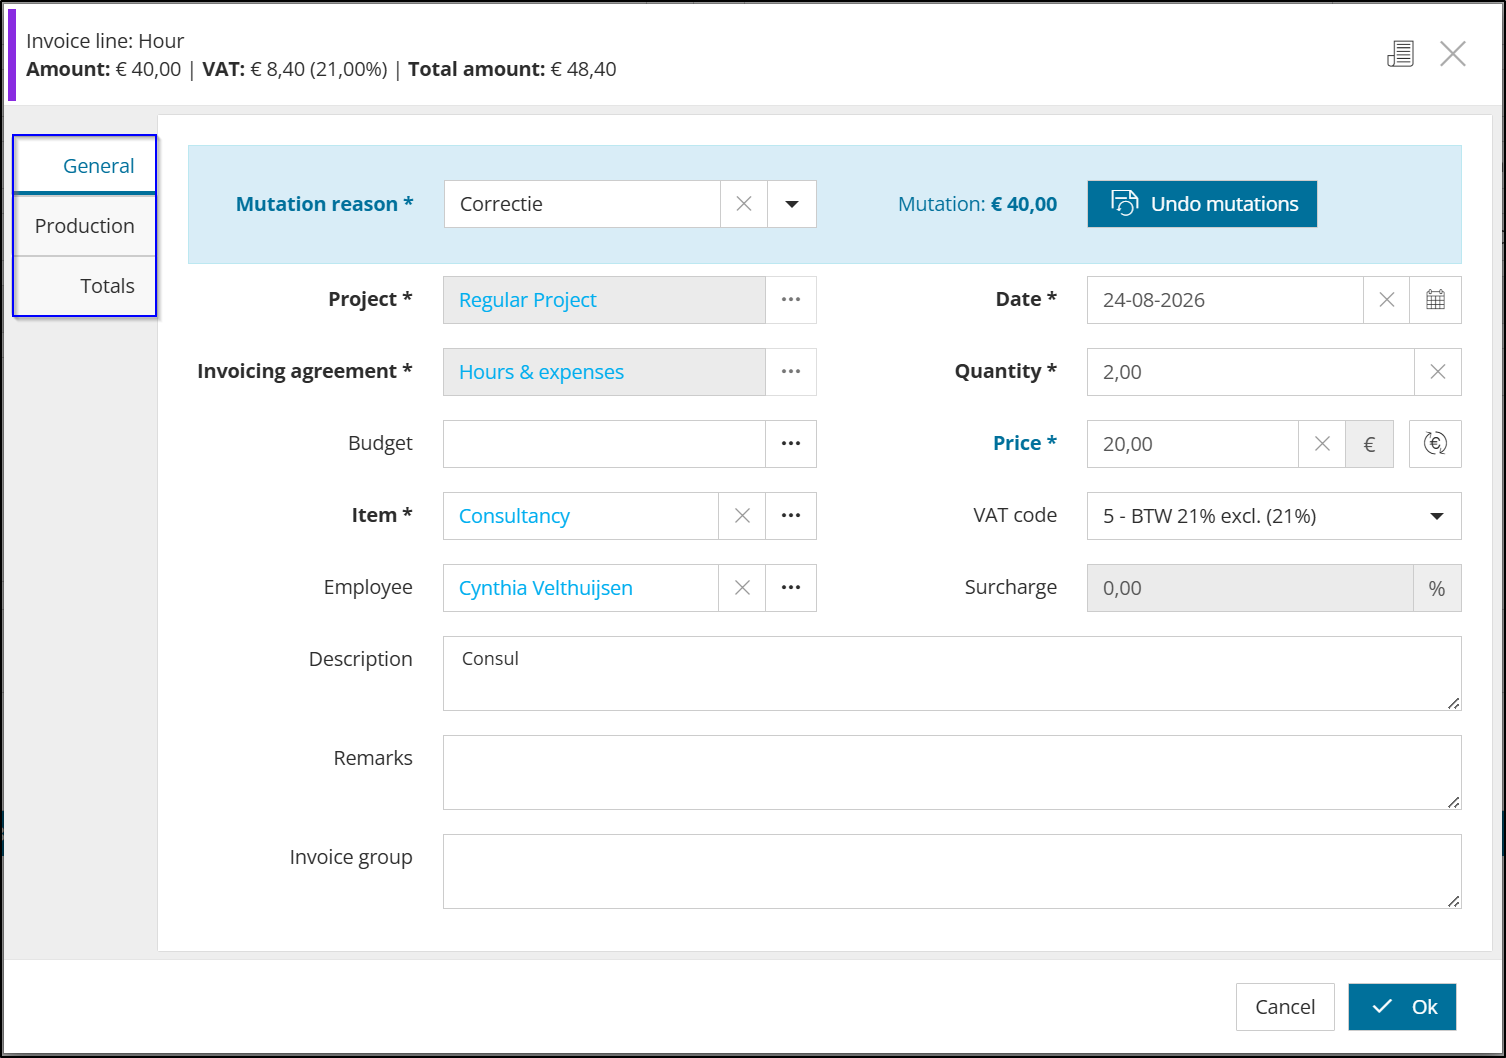The width and height of the screenshot is (1506, 1058).
Task: Recalculate price with the euro refresh icon
Action: (1435, 444)
